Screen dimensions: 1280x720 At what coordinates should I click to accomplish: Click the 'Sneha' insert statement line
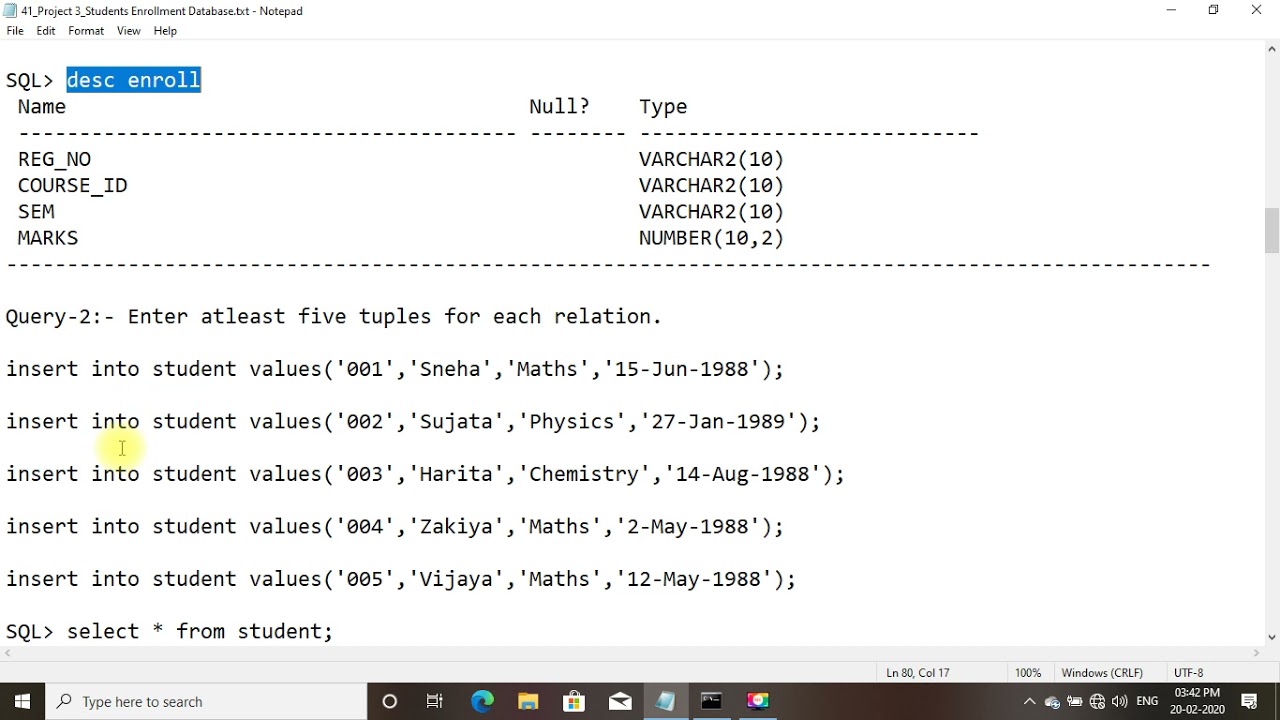395,369
